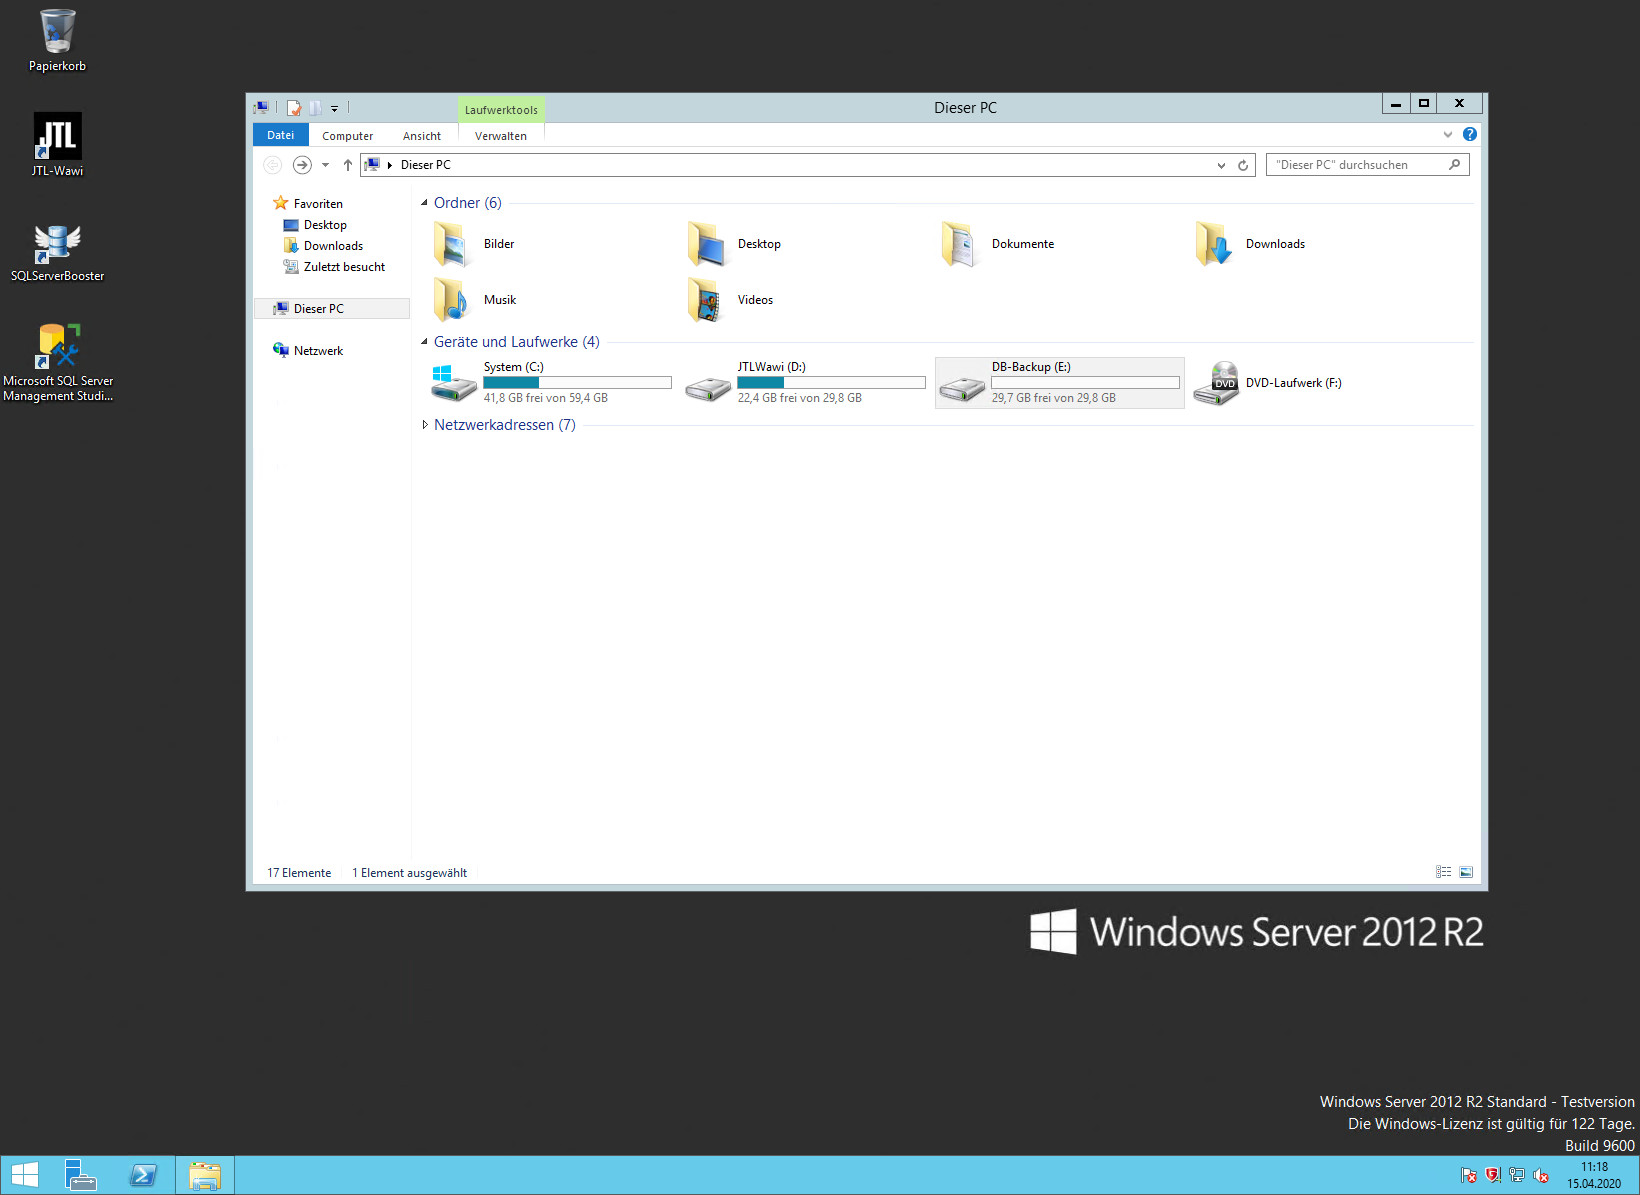Image resolution: width=1640 pixels, height=1195 pixels.
Task: Expand the Netzwerkadressen (7) group
Action: [424, 425]
